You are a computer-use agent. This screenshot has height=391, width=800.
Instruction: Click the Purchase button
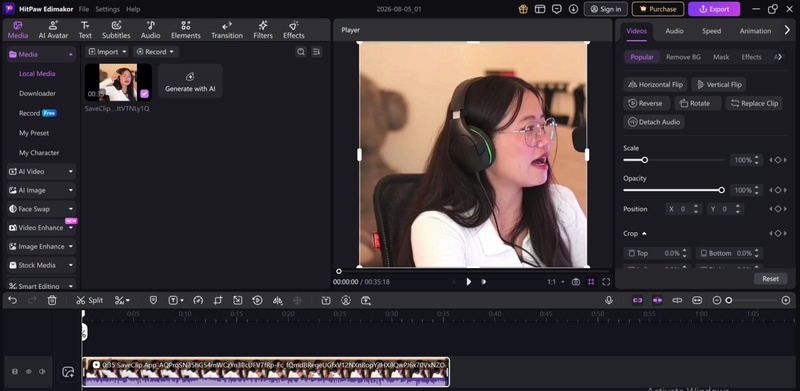point(658,9)
